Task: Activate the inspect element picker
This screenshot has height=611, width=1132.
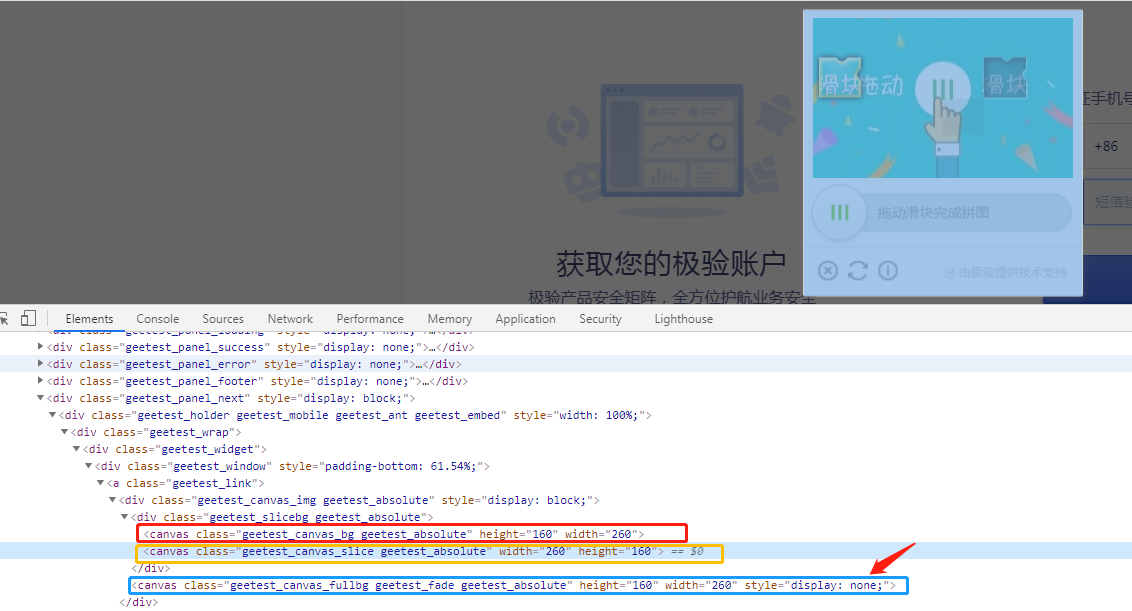Action: click(x=5, y=318)
